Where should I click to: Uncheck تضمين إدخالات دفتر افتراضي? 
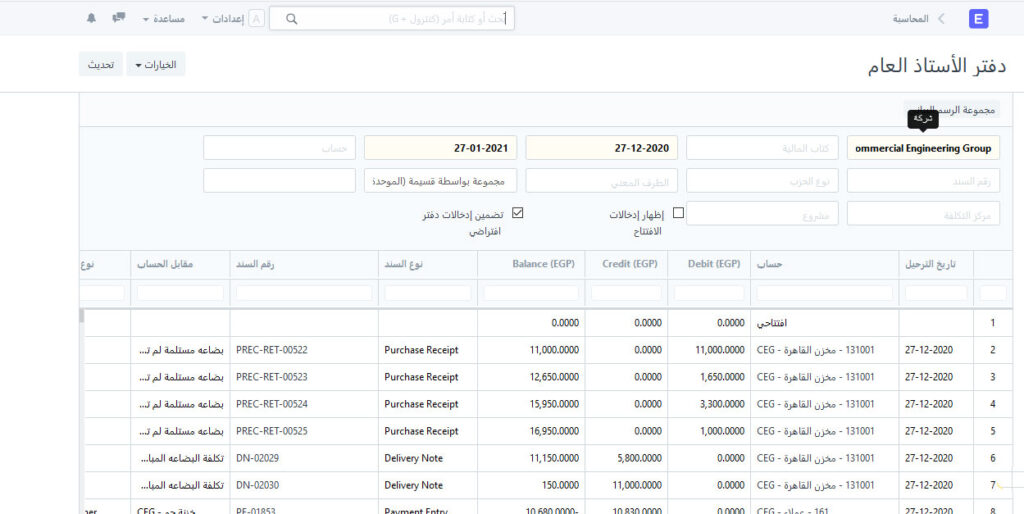[x=518, y=213]
